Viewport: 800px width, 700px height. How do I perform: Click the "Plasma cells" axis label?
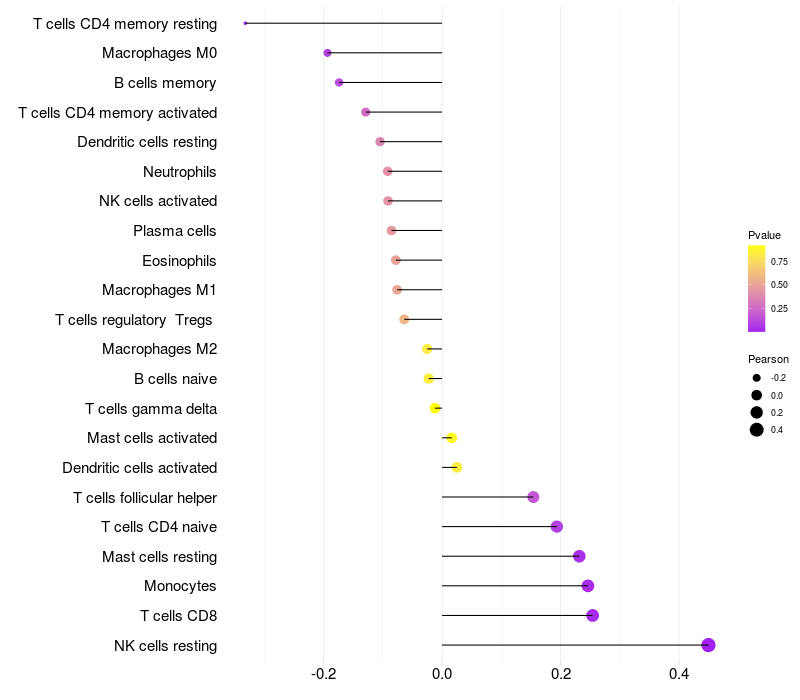point(175,231)
